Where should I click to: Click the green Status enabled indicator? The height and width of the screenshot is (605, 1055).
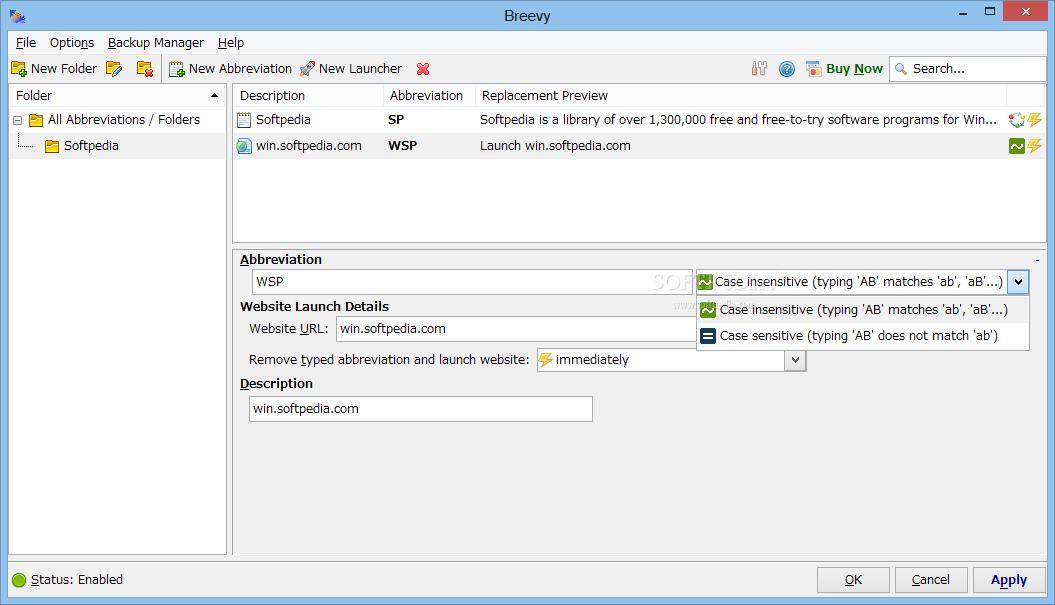point(19,580)
